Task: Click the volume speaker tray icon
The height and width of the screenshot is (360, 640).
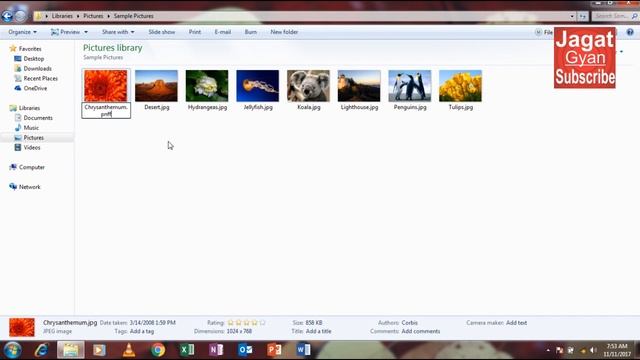Action: pyautogui.click(x=593, y=350)
